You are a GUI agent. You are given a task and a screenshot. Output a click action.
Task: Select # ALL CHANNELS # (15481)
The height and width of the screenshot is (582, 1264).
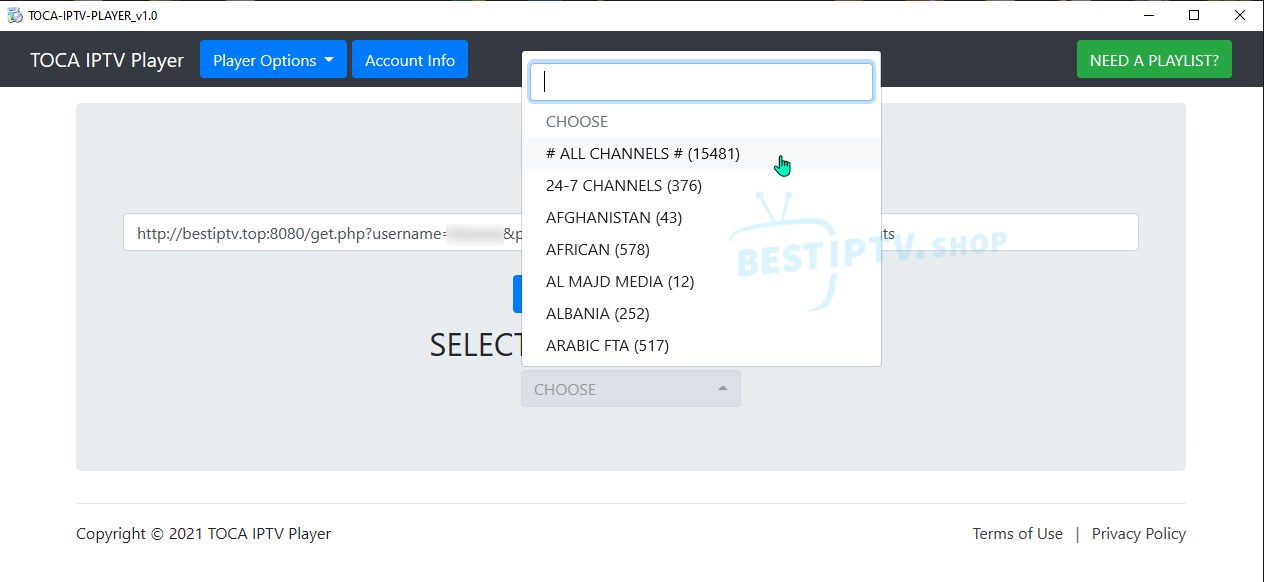pos(701,153)
